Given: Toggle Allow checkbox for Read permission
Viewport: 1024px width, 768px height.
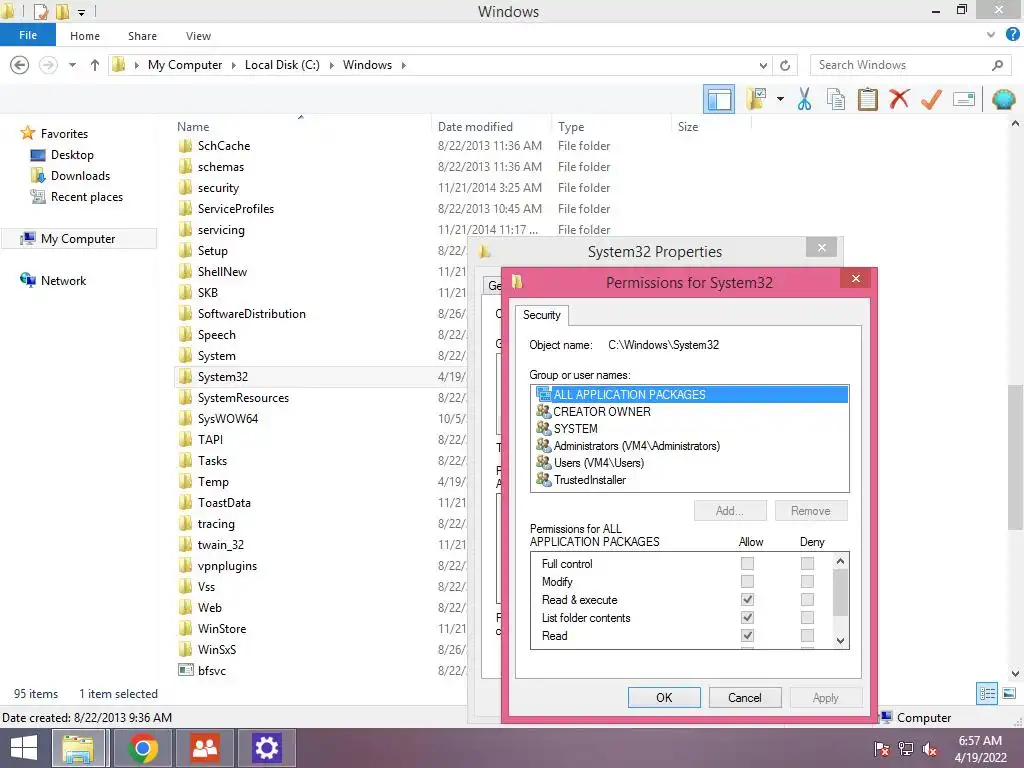Looking at the screenshot, I should (x=747, y=635).
